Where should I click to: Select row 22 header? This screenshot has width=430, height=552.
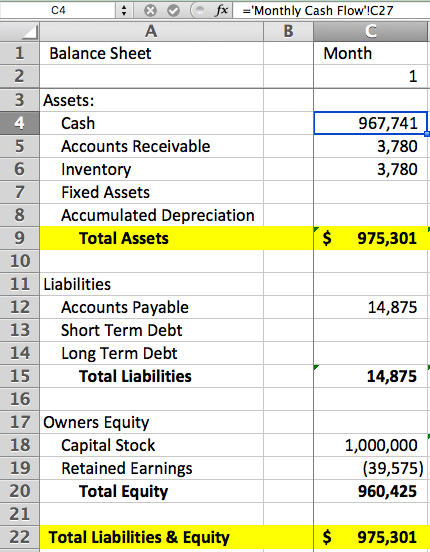click(19, 537)
